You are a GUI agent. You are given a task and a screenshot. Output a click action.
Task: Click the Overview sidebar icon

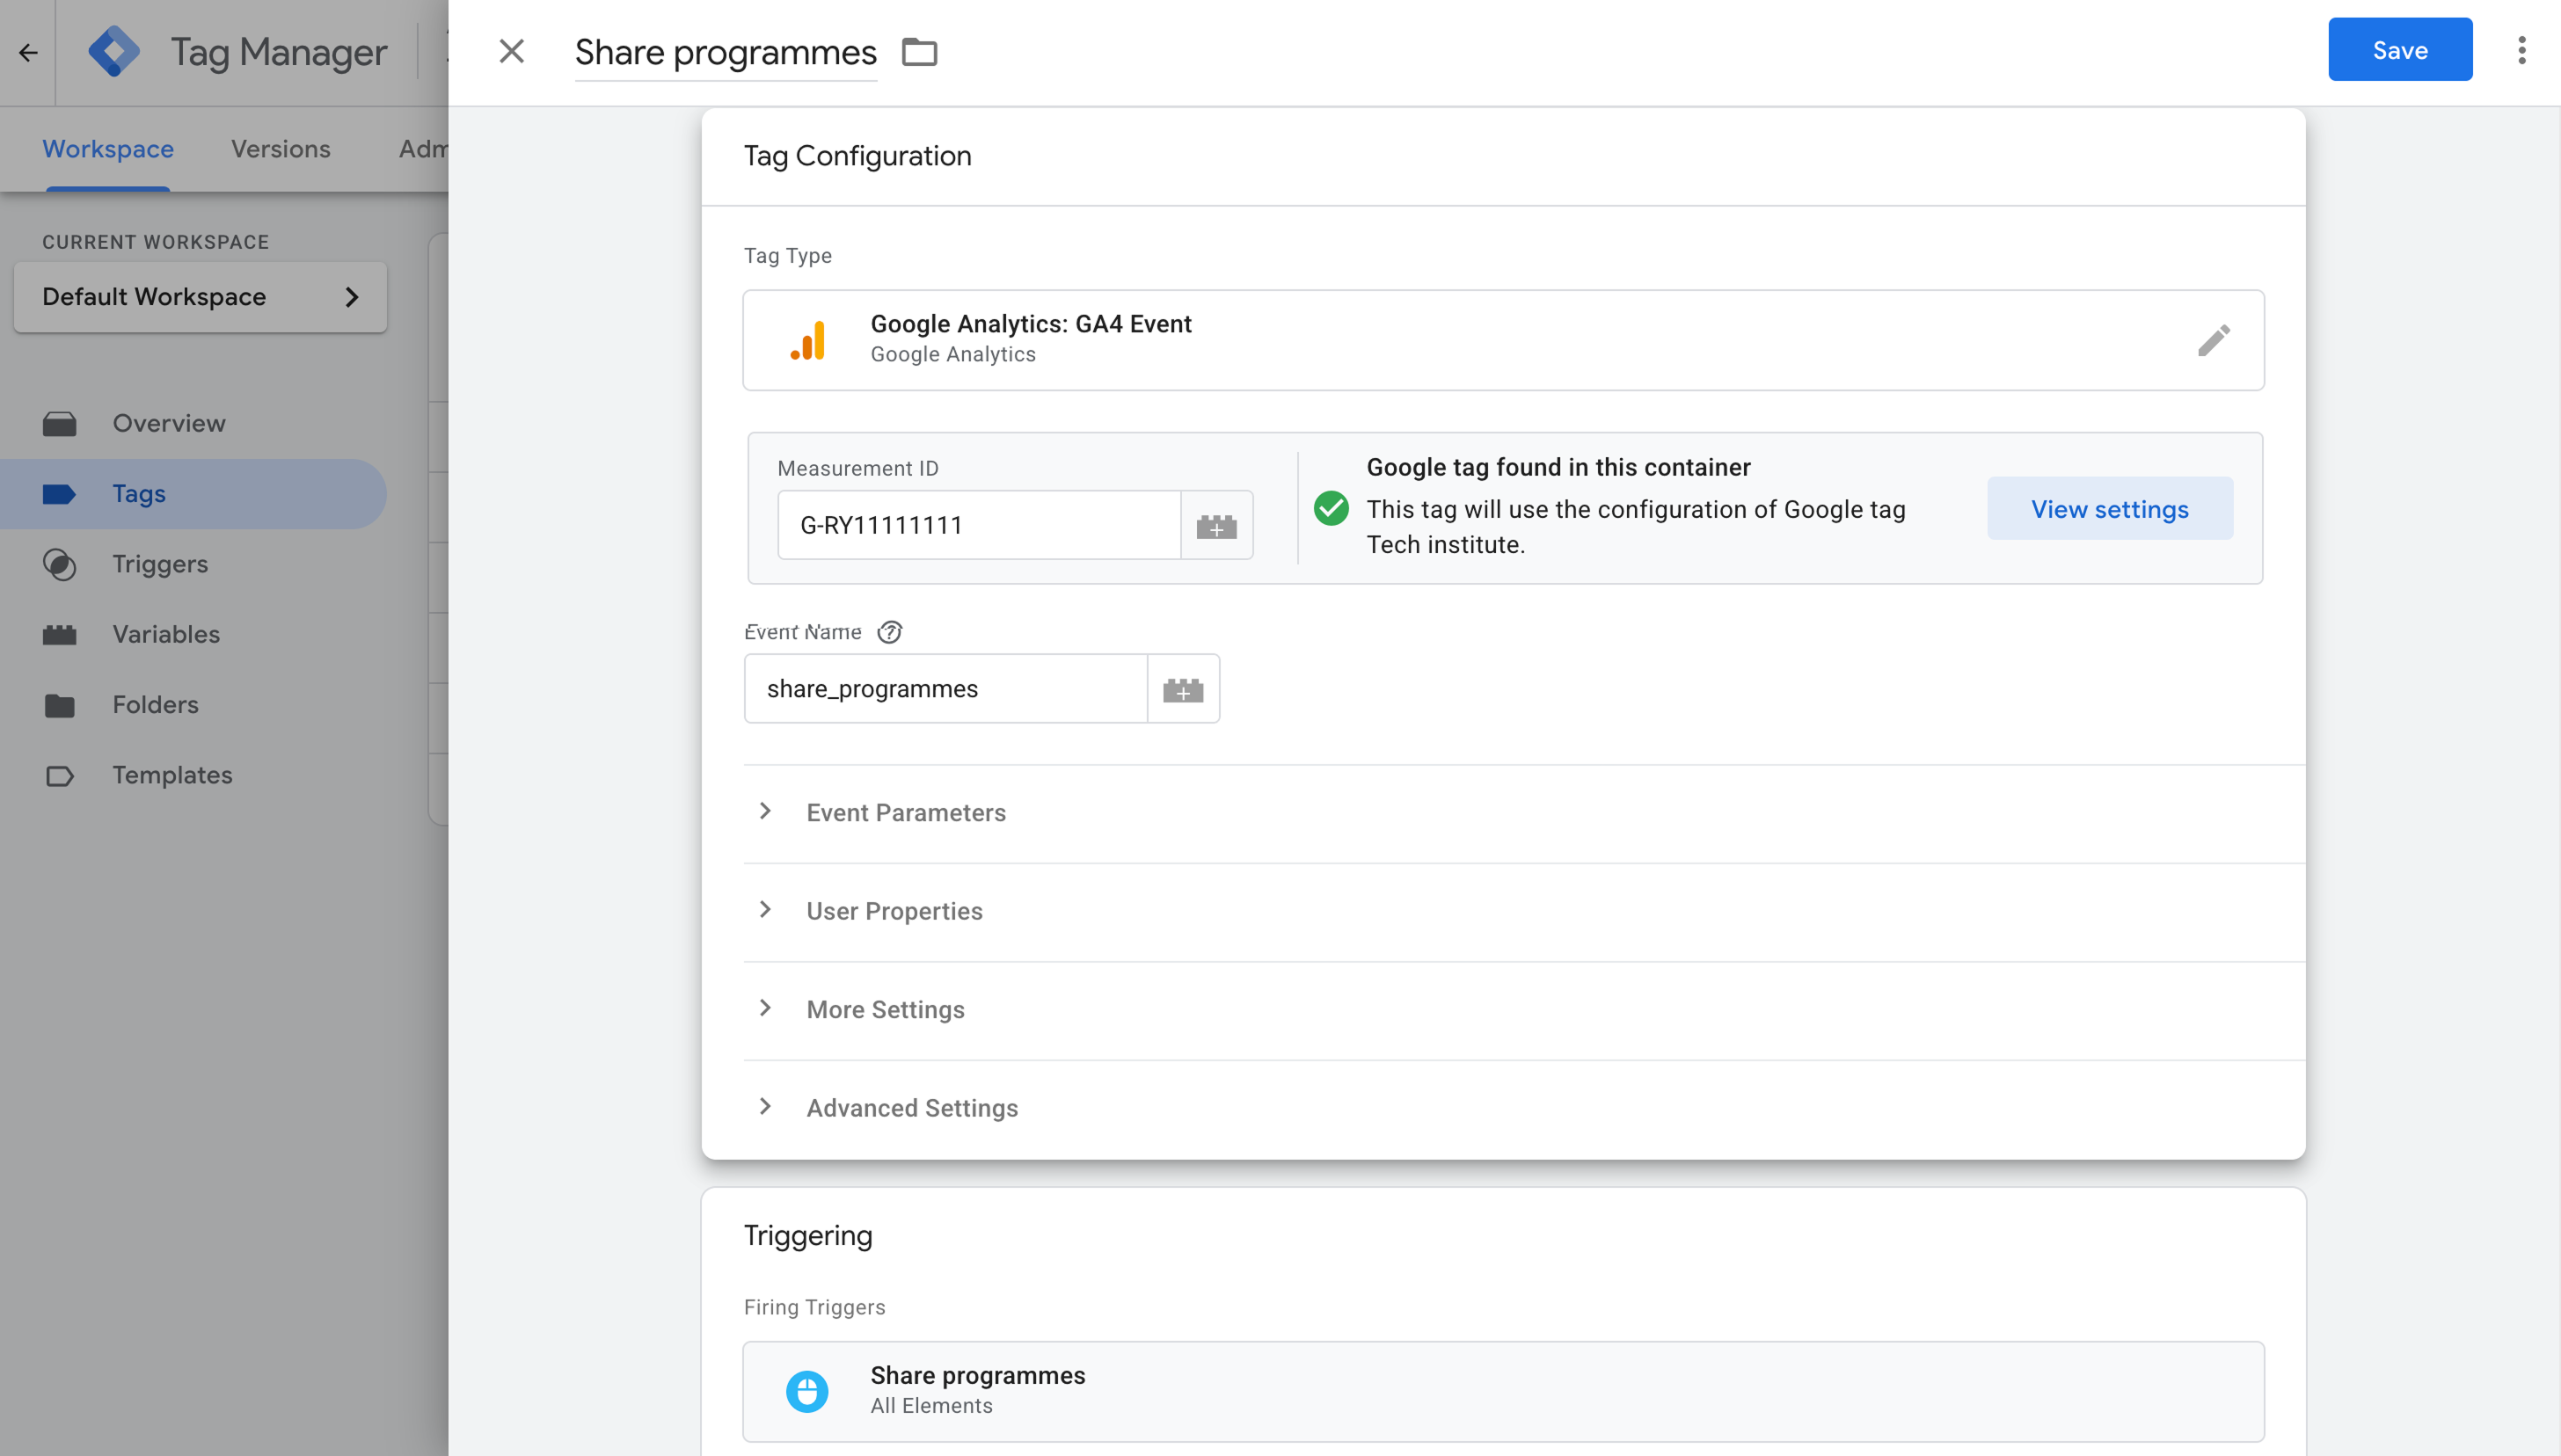pos(60,424)
